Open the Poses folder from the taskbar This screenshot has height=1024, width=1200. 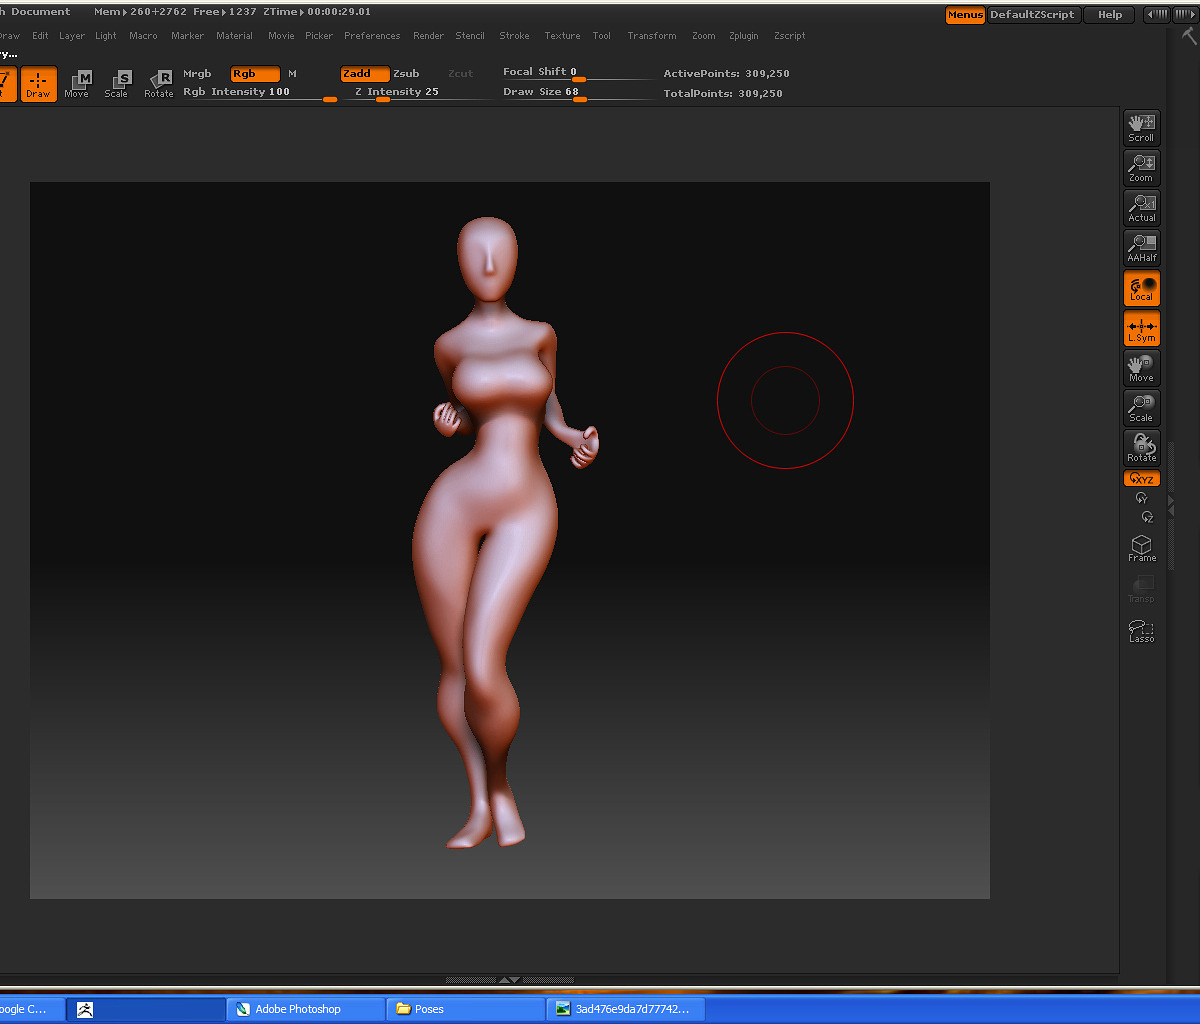click(x=466, y=1009)
